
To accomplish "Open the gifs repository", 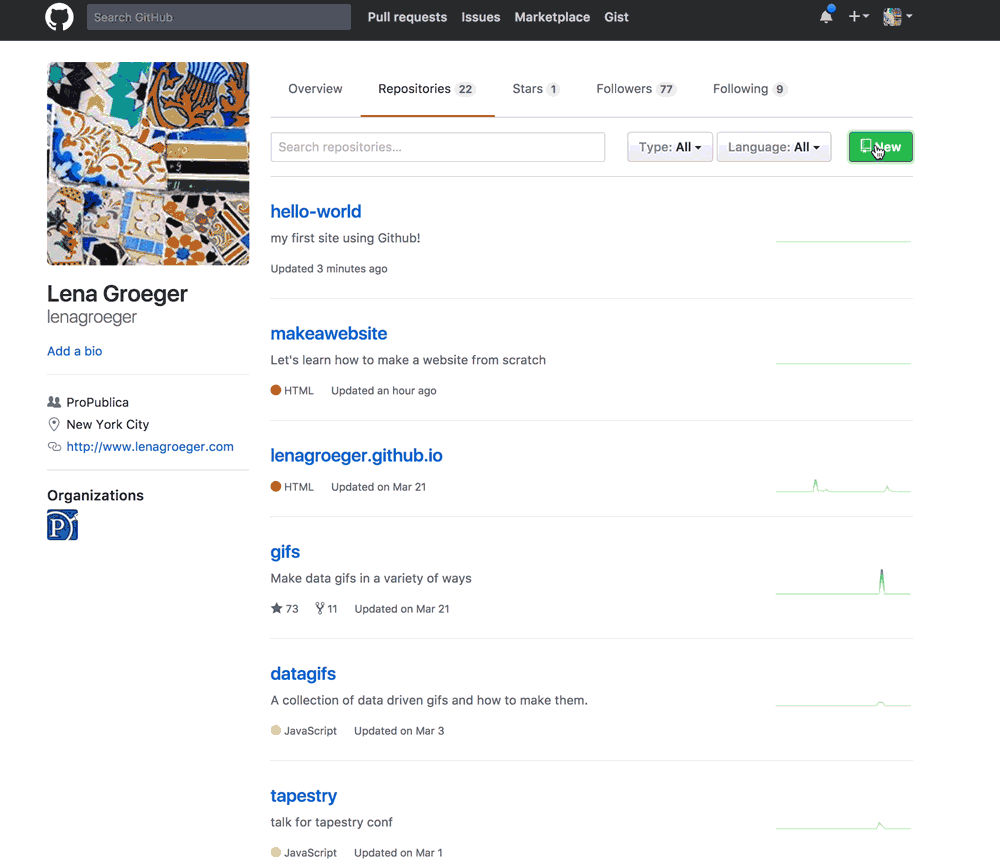I will click(285, 552).
